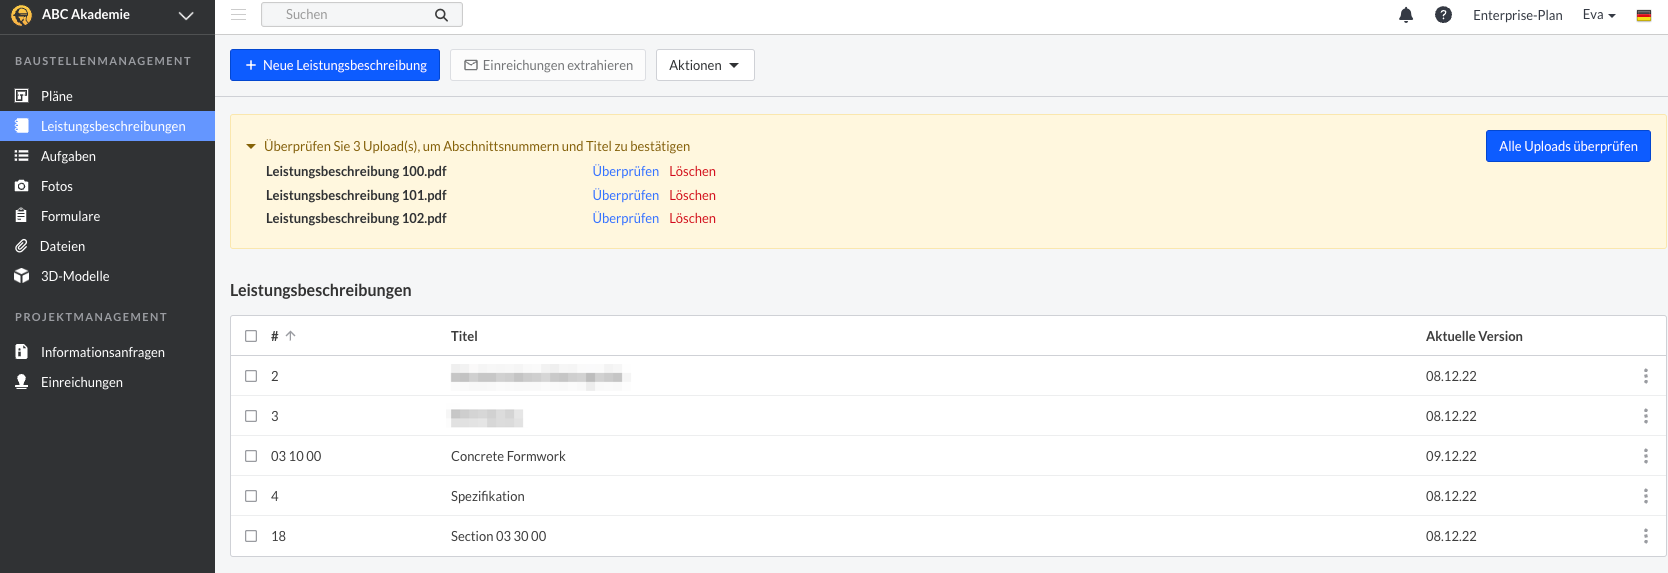Viewport: 1668px width, 573px height.
Task: Click the Pläne sidebar icon
Action: click(21, 96)
